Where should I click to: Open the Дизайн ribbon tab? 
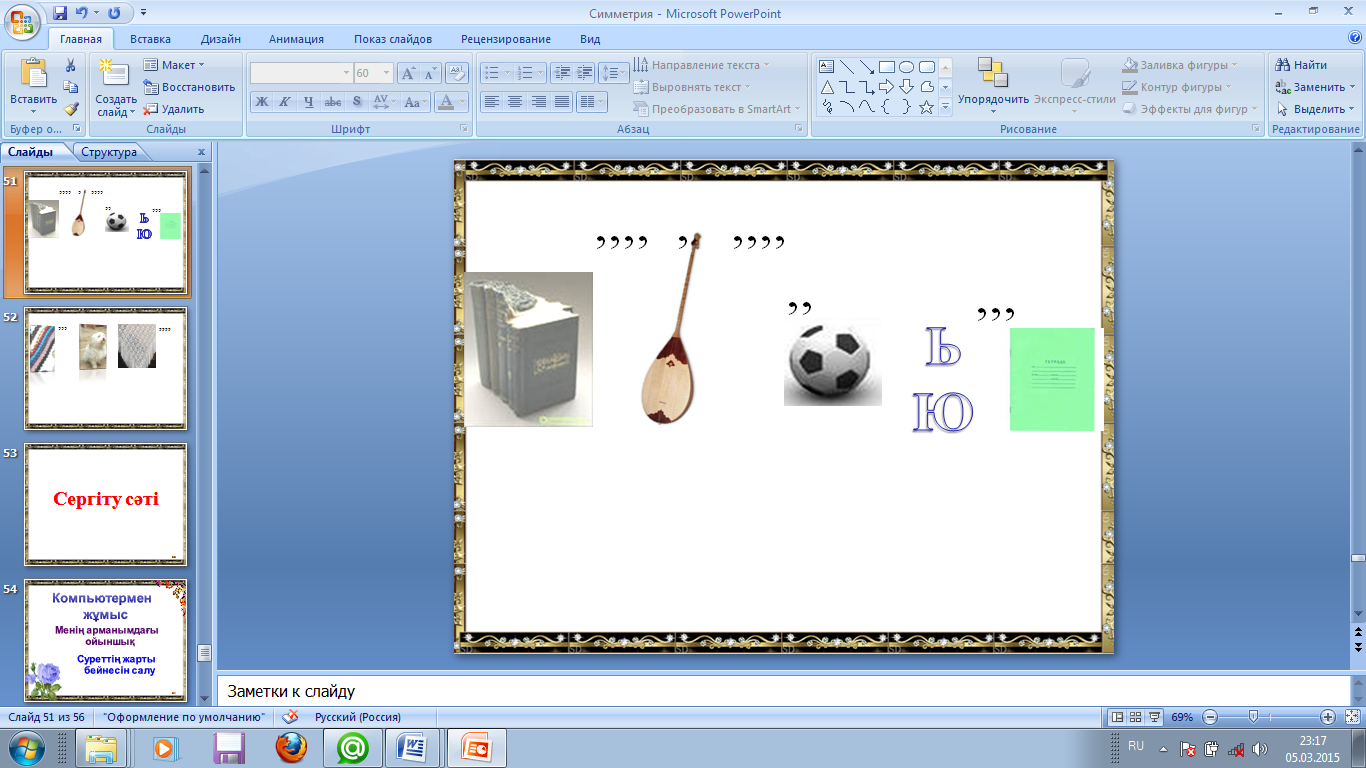[x=220, y=39]
